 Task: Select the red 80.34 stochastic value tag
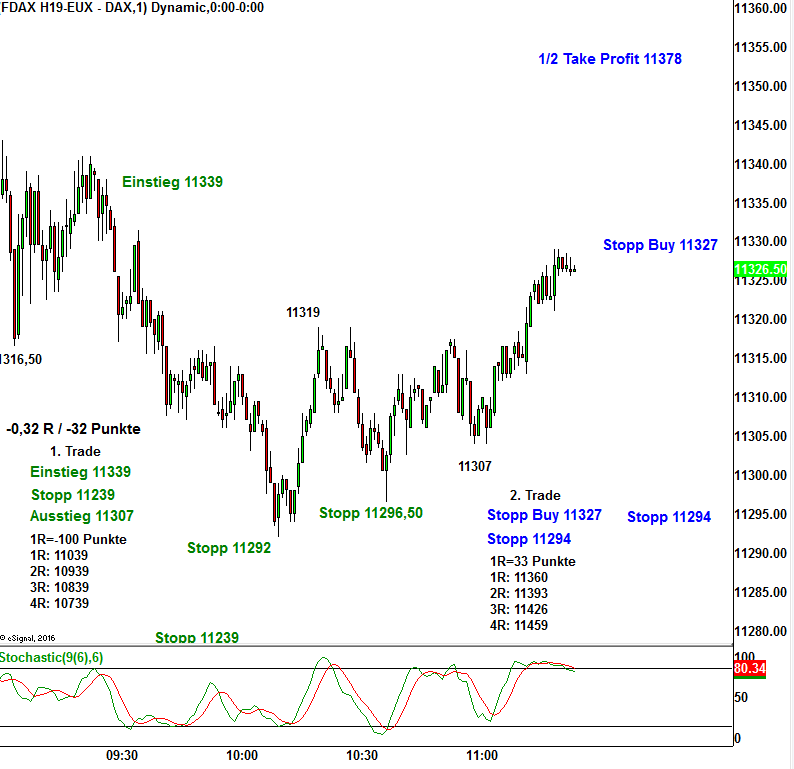(749, 668)
